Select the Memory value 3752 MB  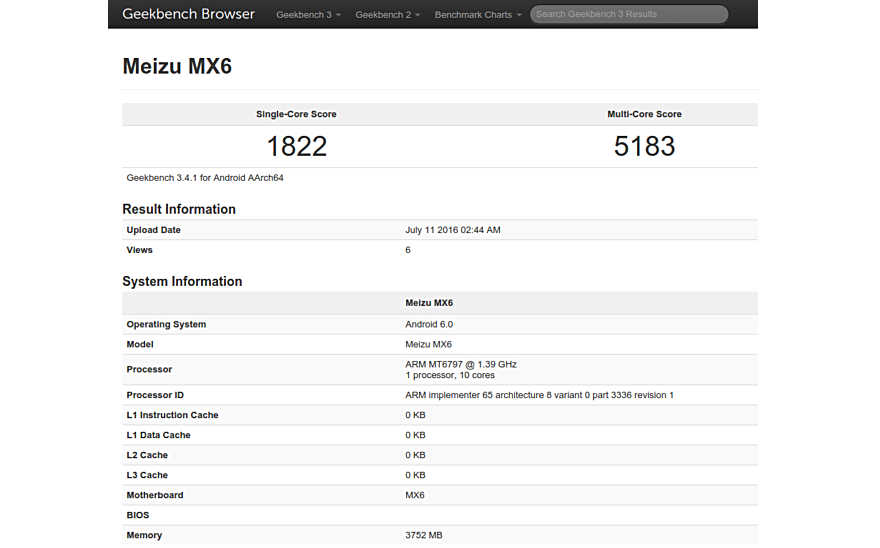click(424, 536)
